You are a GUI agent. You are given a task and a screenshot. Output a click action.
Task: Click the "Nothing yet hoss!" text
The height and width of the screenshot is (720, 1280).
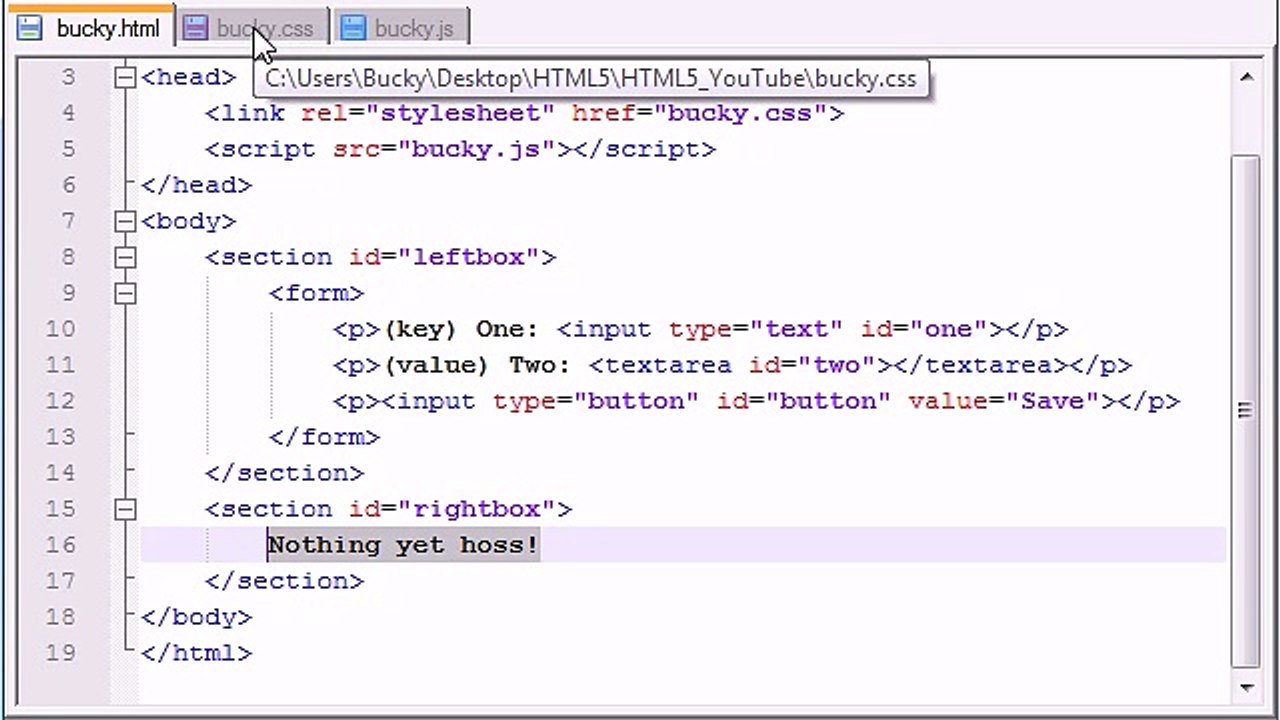click(x=403, y=545)
